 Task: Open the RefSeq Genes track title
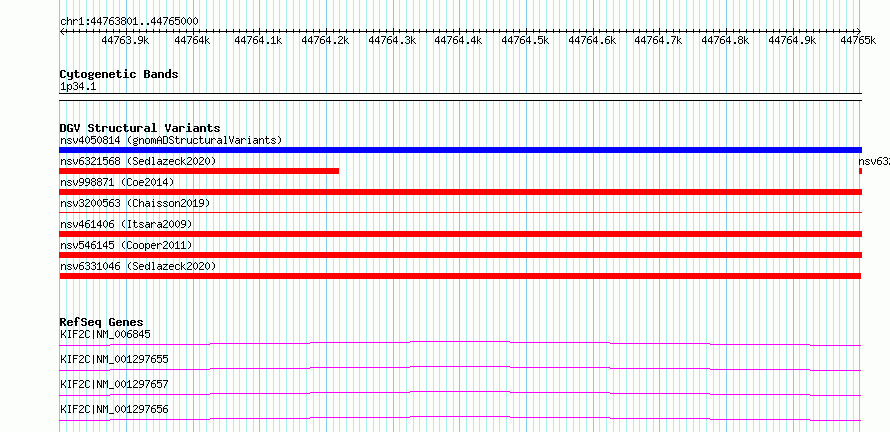101,322
